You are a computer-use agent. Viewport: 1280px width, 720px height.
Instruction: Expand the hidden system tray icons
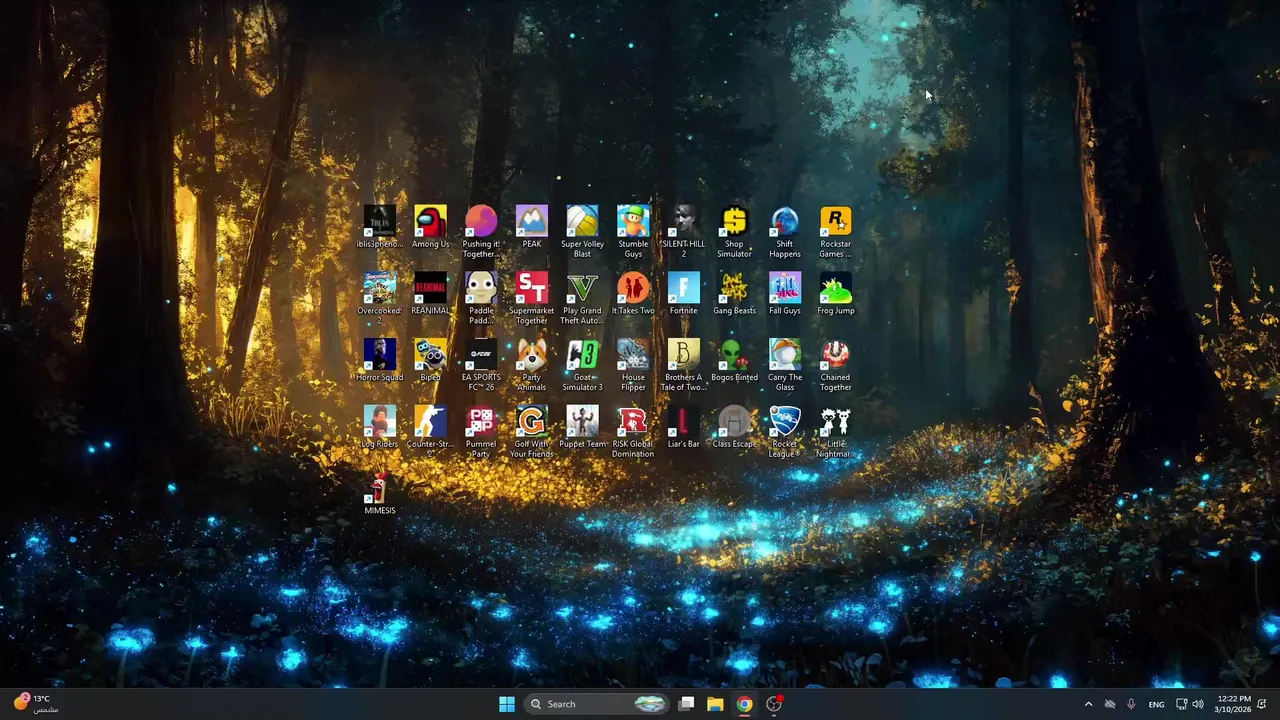(1088, 704)
